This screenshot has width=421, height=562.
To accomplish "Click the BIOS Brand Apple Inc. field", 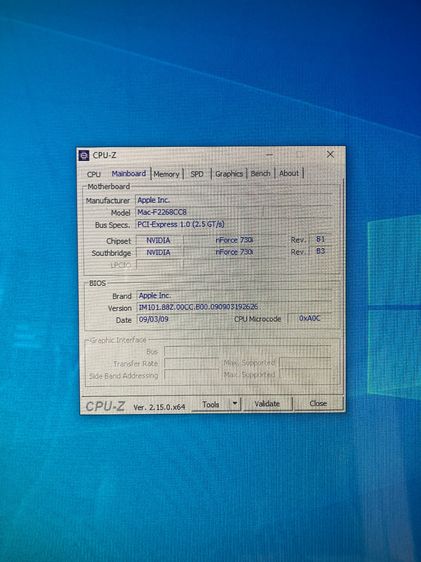I will click(234, 295).
